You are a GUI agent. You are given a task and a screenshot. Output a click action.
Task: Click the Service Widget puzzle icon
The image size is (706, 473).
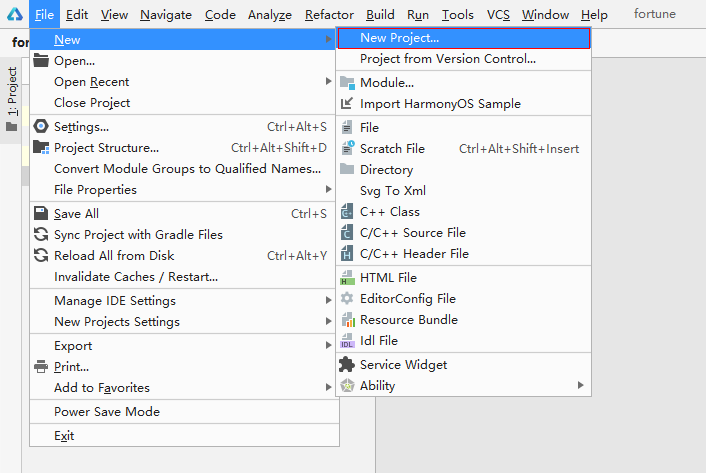(347, 365)
